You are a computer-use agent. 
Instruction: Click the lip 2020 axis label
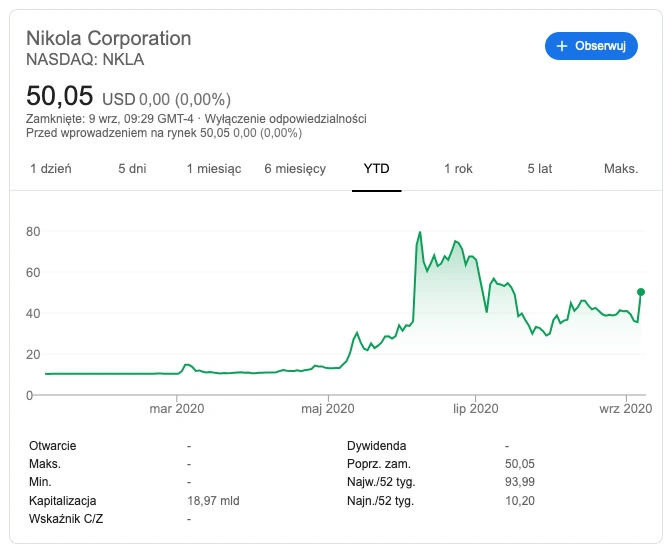[x=475, y=408]
